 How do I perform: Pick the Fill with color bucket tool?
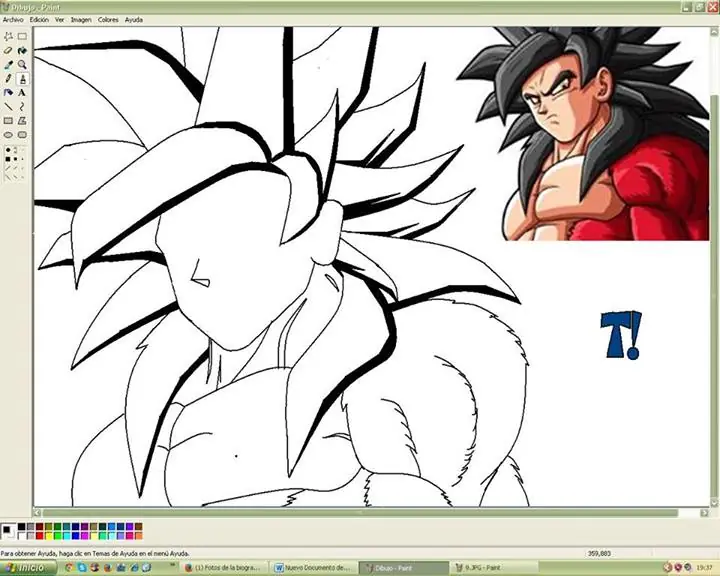coord(22,51)
